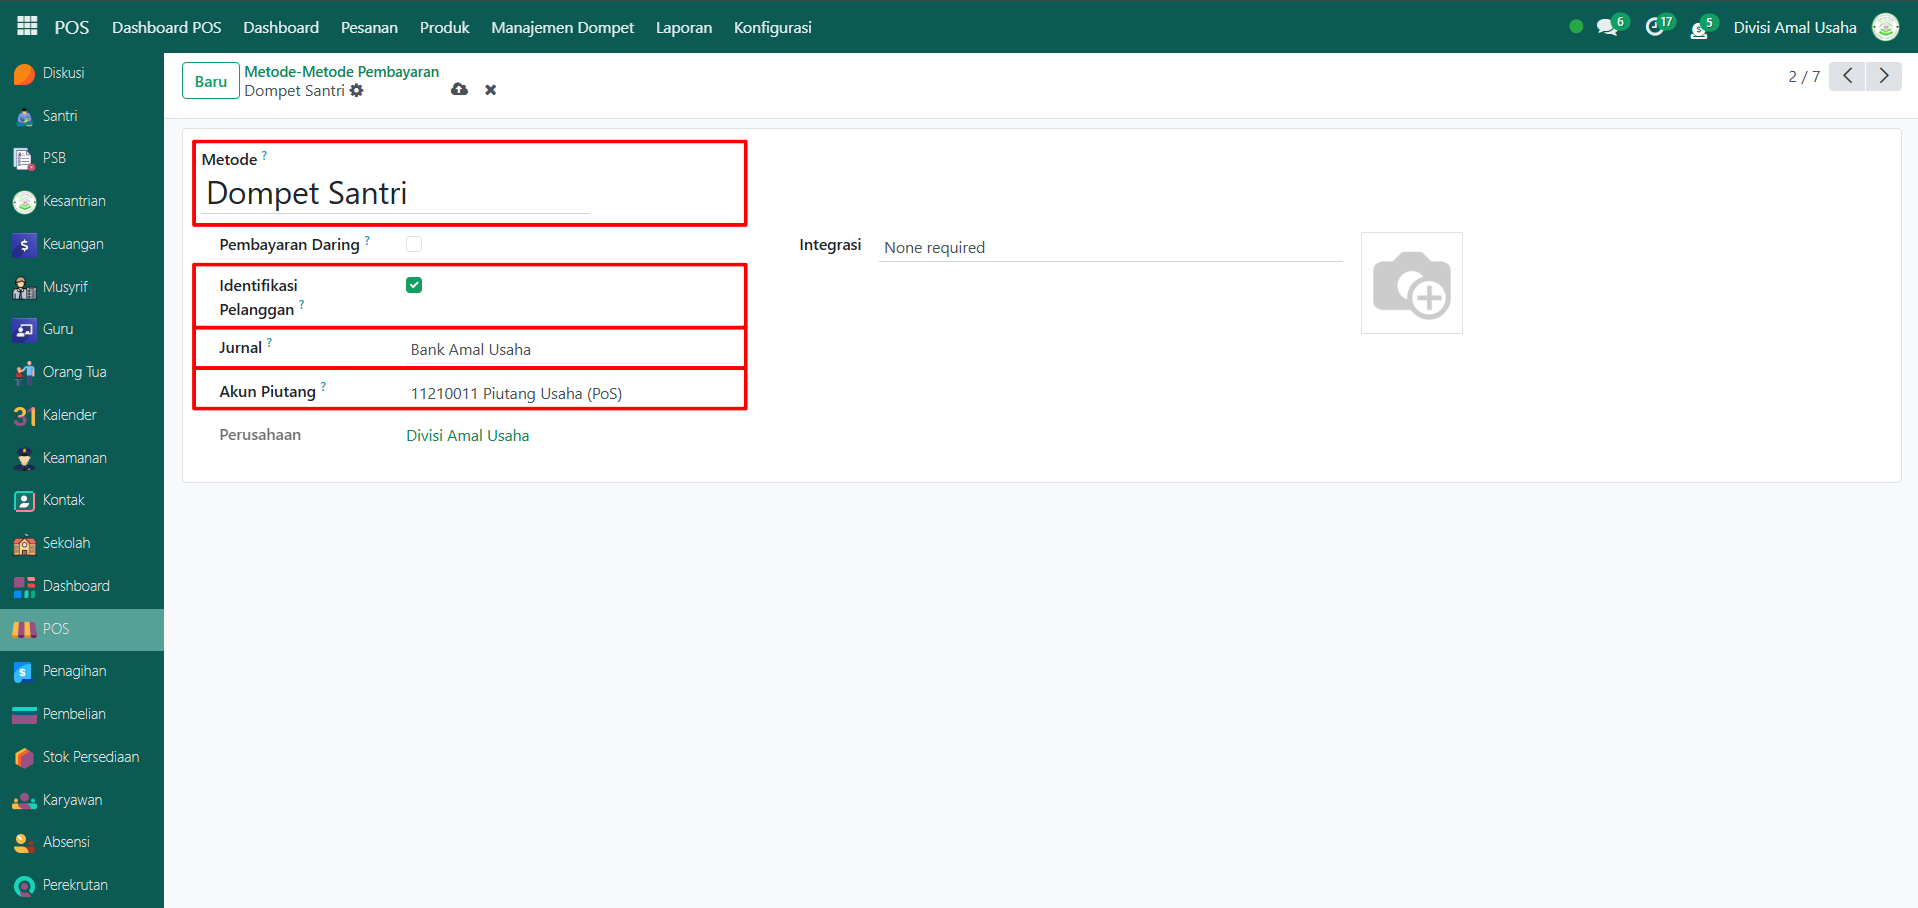1918x908 pixels.
Task: Go to Metode-Metode Pembayaran breadcrumb
Action: pos(341,72)
